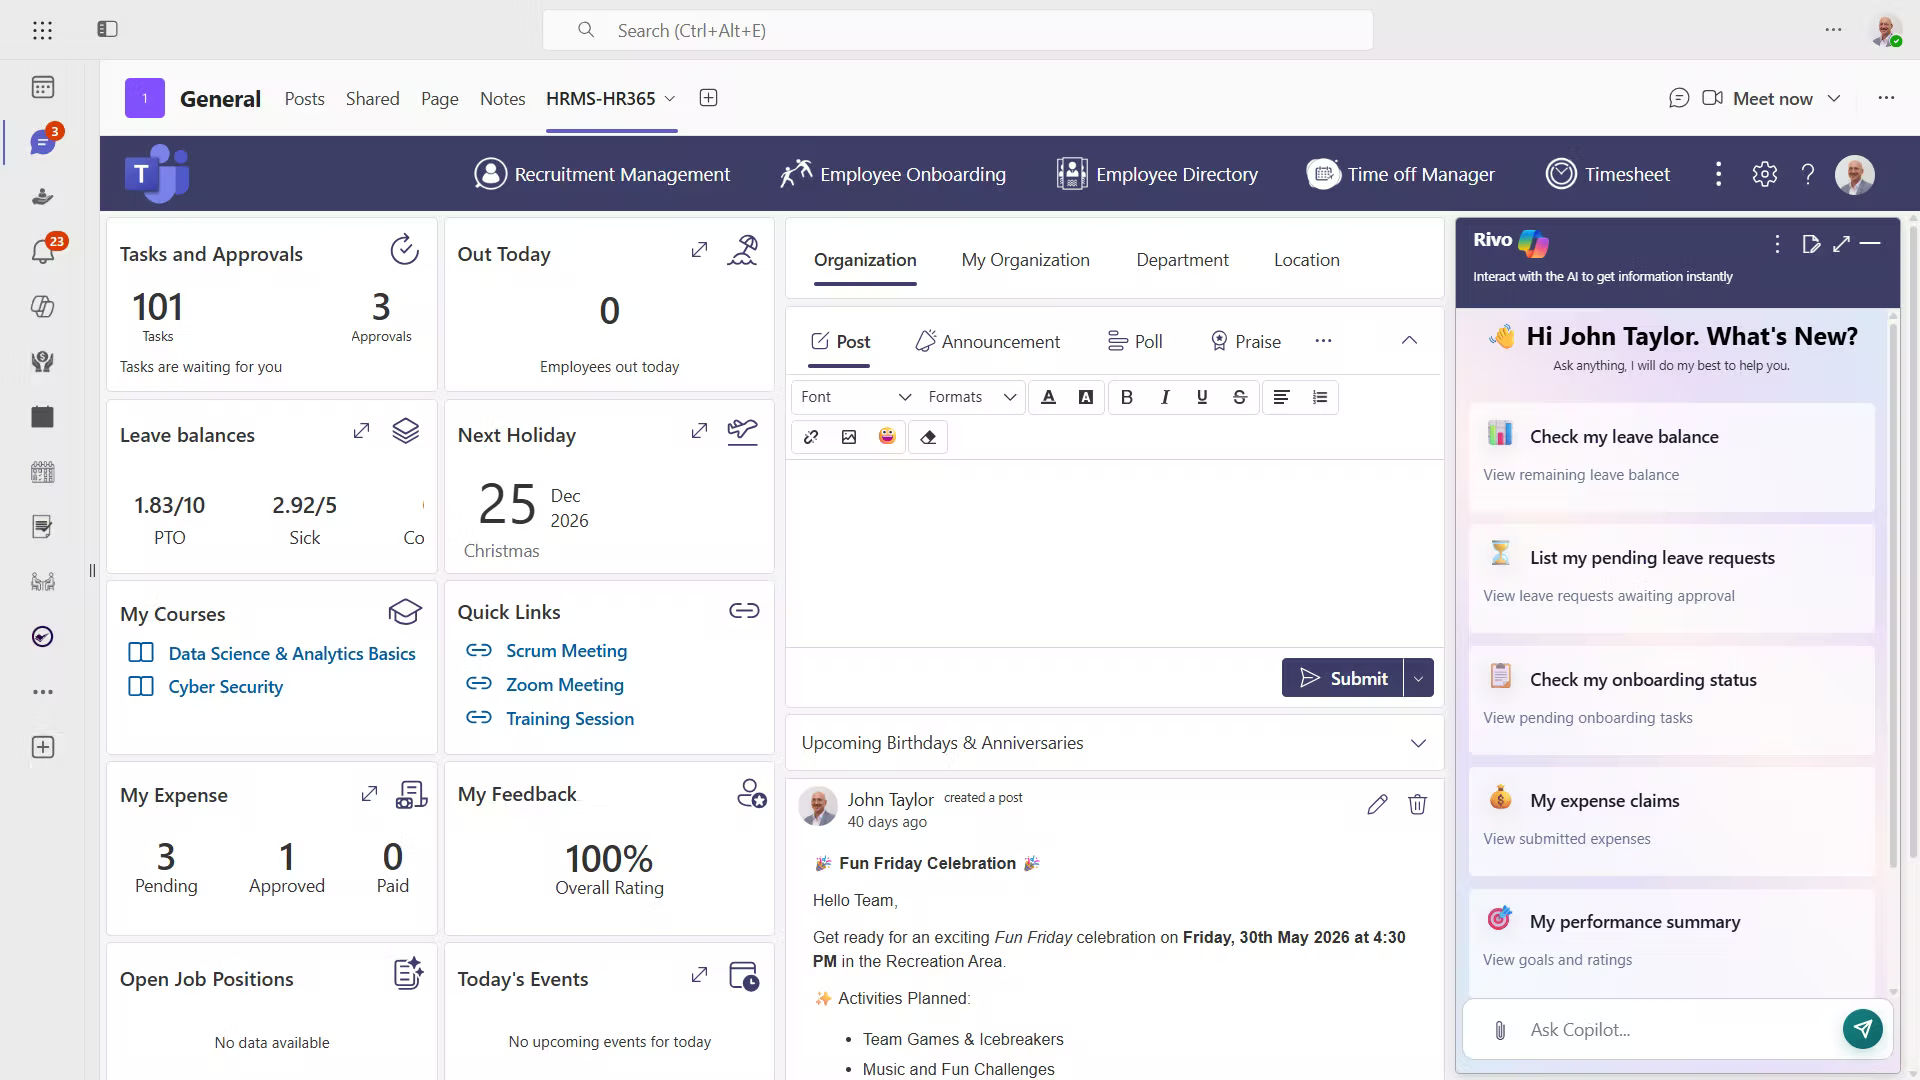Submit the post
The image size is (1920, 1080).
pos(1343,678)
